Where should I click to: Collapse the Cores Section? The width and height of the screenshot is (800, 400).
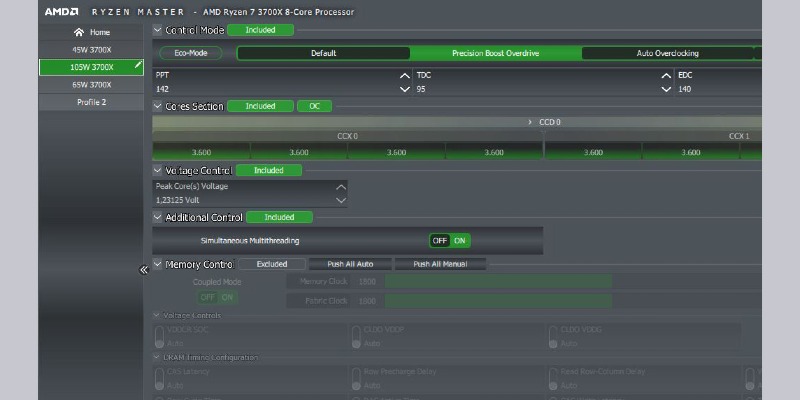point(158,106)
